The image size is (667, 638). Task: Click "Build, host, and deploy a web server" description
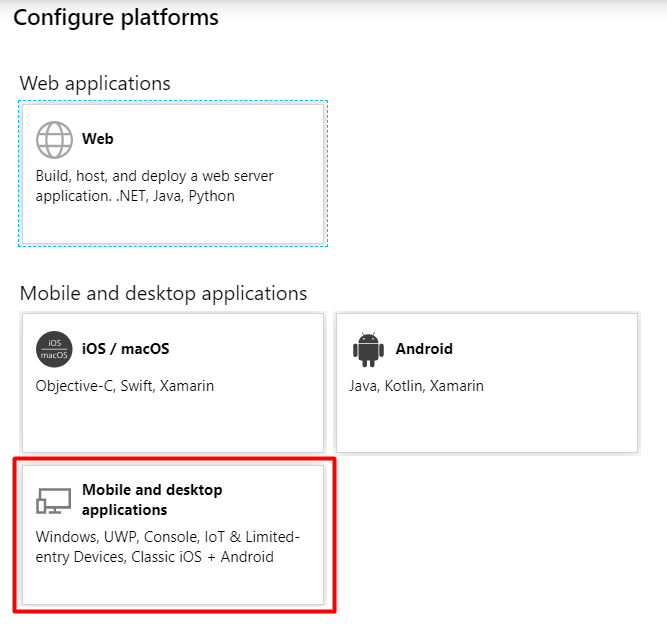154,176
